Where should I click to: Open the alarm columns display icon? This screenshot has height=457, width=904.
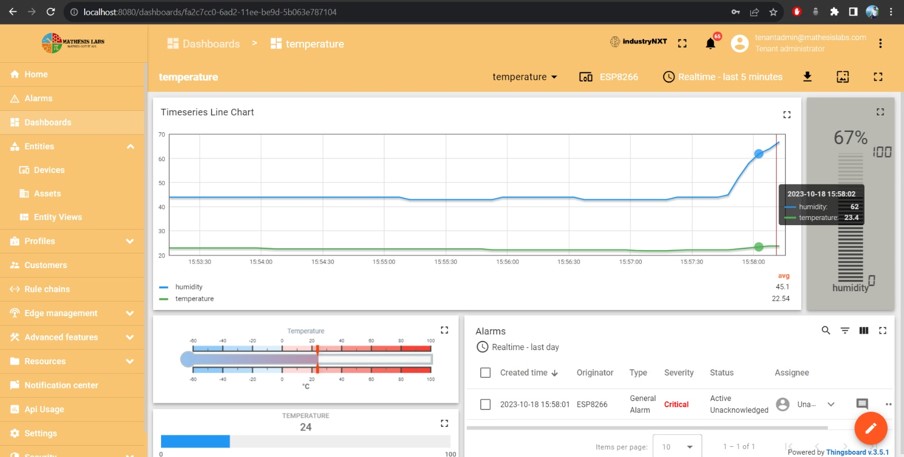click(863, 331)
